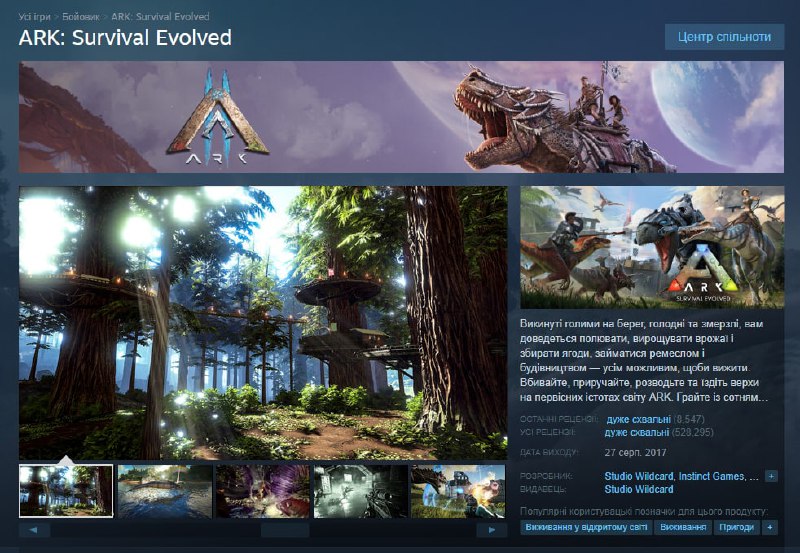Click the screenshot carousel scrollbar handle
The image size is (800, 553).
tap(285, 530)
